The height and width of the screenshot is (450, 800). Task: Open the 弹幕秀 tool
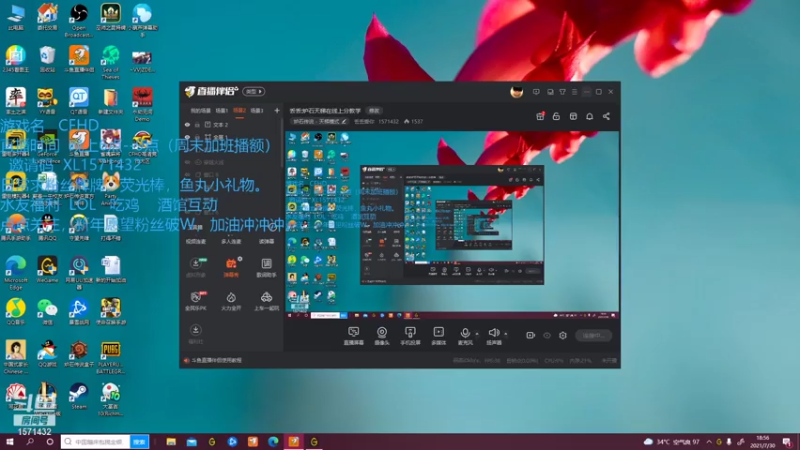pyautogui.click(x=231, y=267)
